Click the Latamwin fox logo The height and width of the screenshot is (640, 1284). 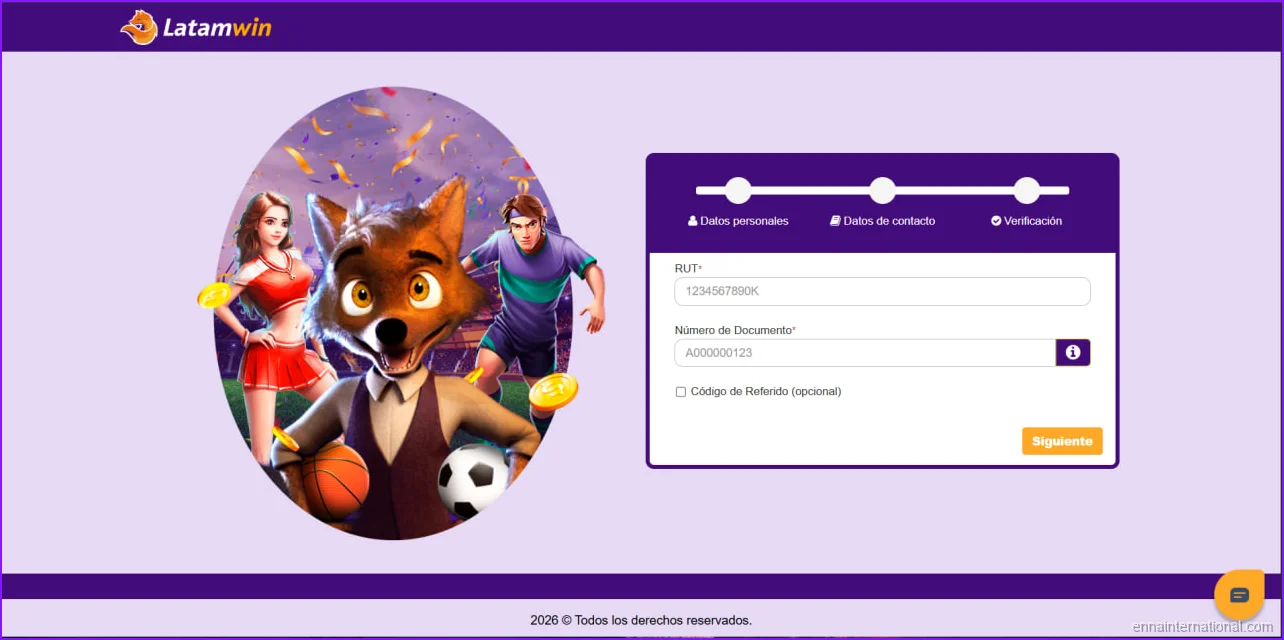(x=139, y=27)
